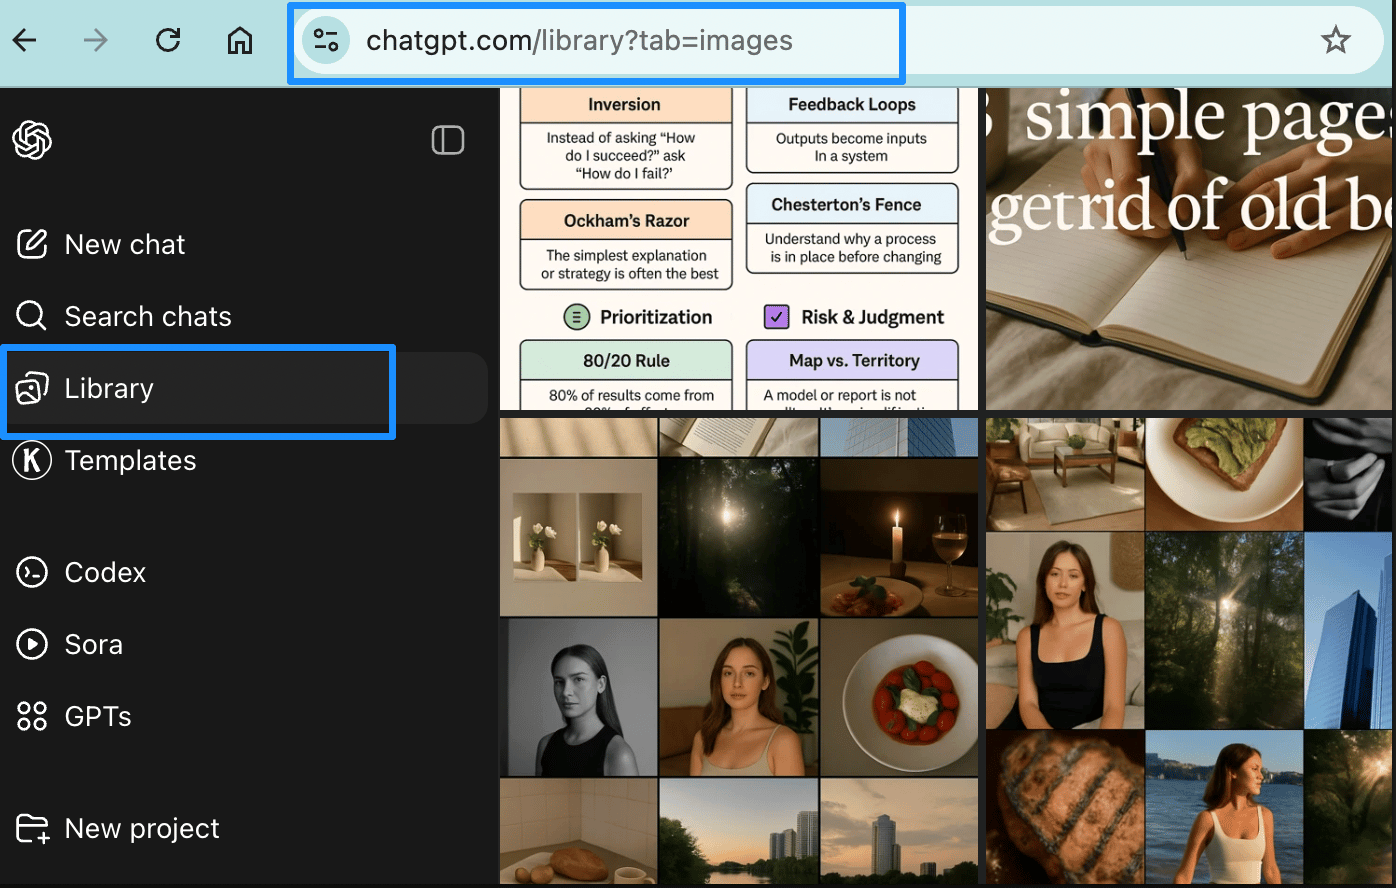Bookmark this page with star icon

1335,40
